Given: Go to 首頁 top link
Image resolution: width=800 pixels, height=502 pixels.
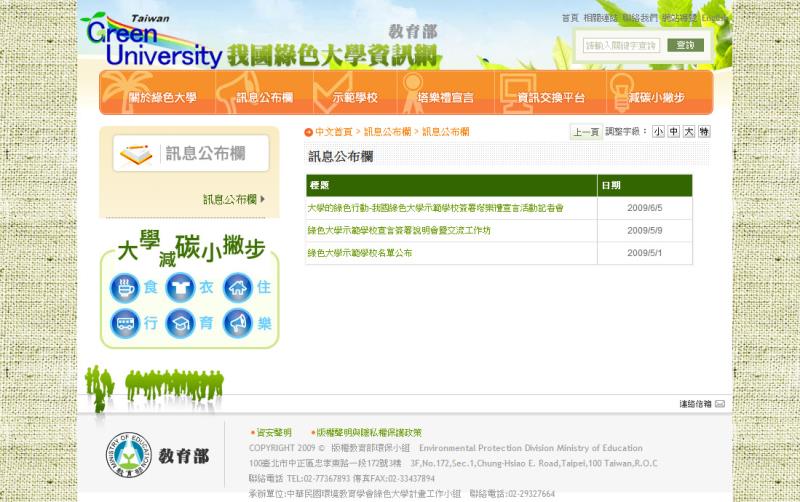Looking at the screenshot, I should pyautogui.click(x=570, y=18).
